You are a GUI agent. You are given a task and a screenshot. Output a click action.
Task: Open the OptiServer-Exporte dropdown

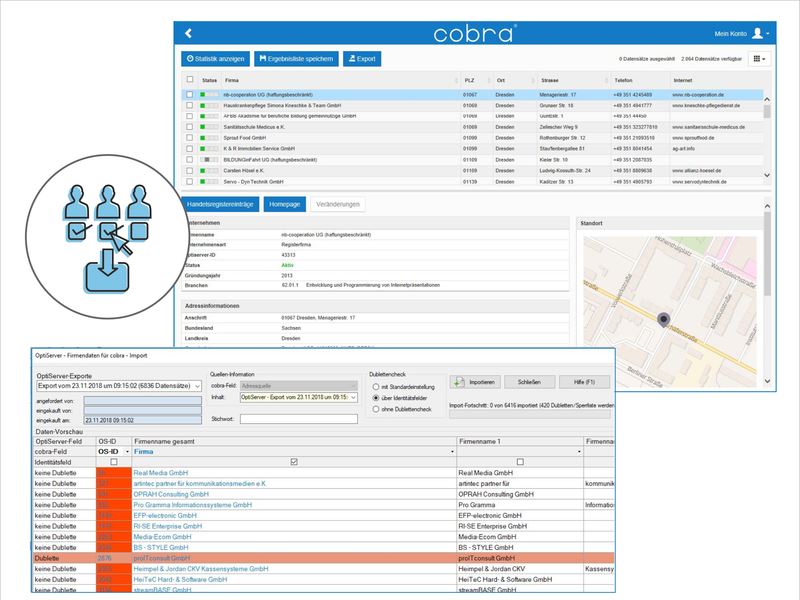tap(197, 388)
